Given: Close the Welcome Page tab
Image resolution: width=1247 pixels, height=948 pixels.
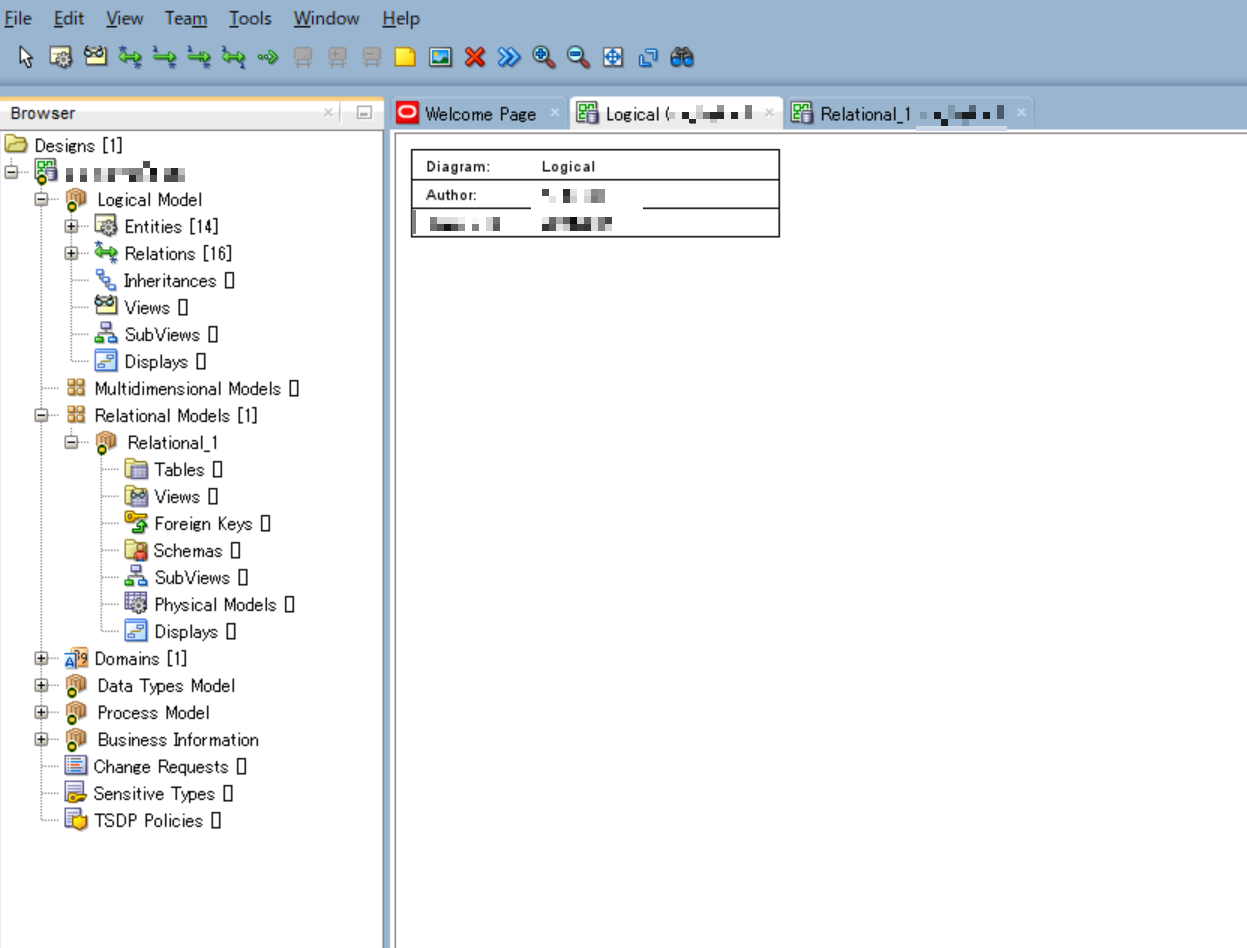Looking at the screenshot, I should (554, 113).
